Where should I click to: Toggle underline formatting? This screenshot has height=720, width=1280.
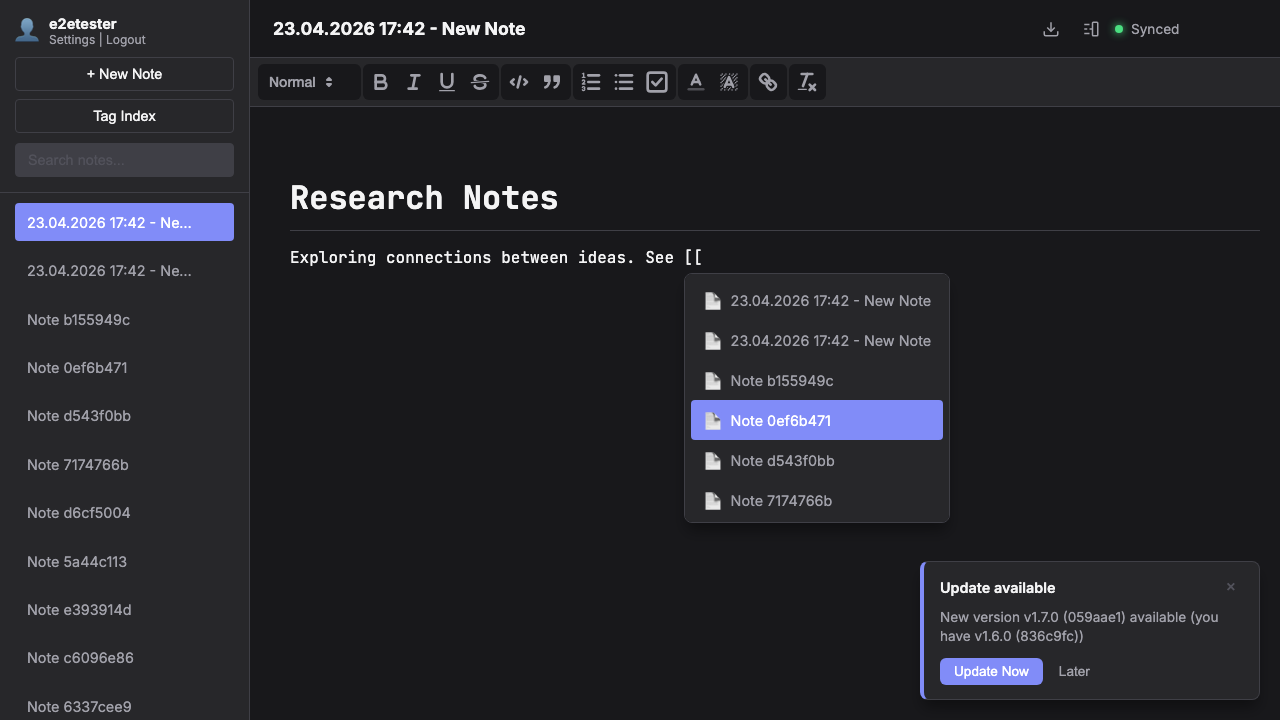447,82
